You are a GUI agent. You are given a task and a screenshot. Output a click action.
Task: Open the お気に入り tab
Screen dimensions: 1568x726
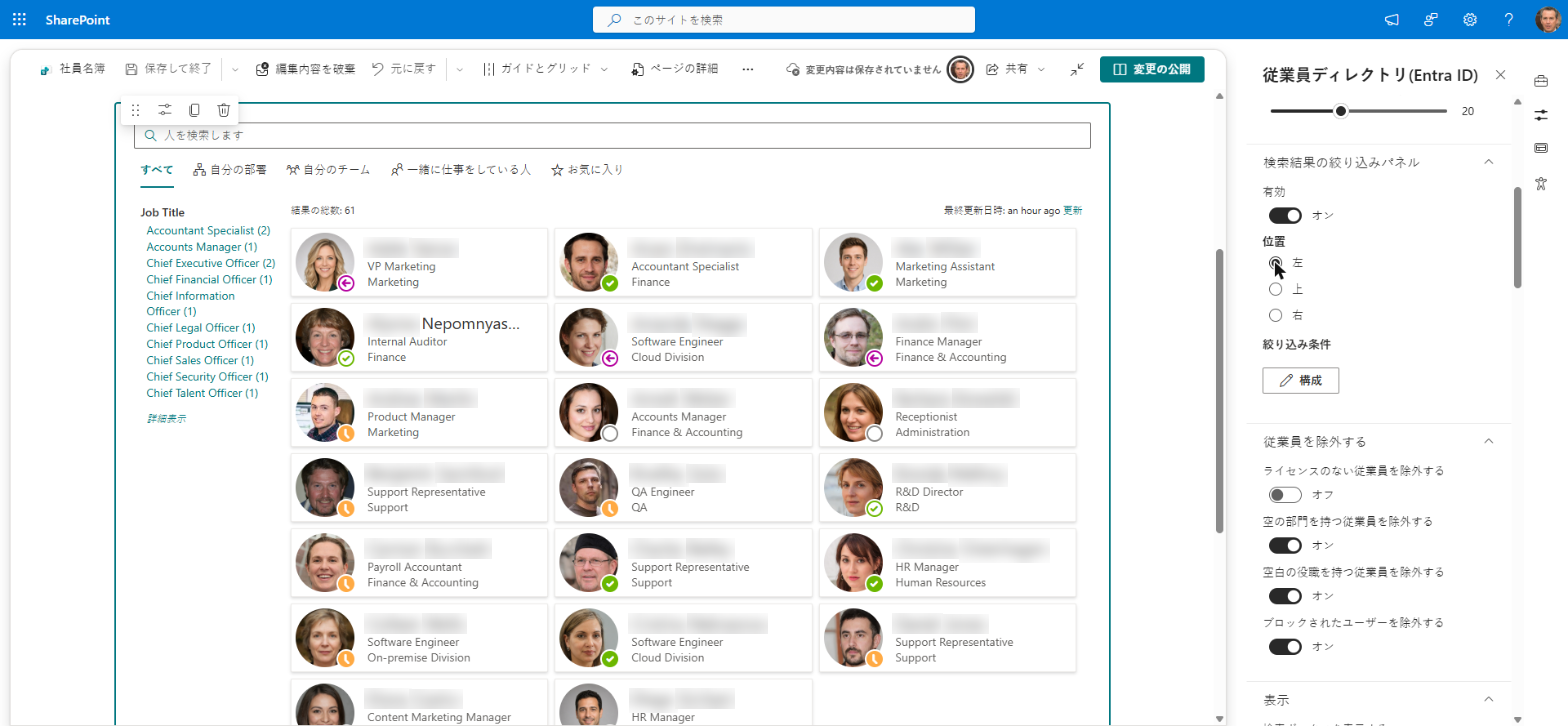(587, 170)
